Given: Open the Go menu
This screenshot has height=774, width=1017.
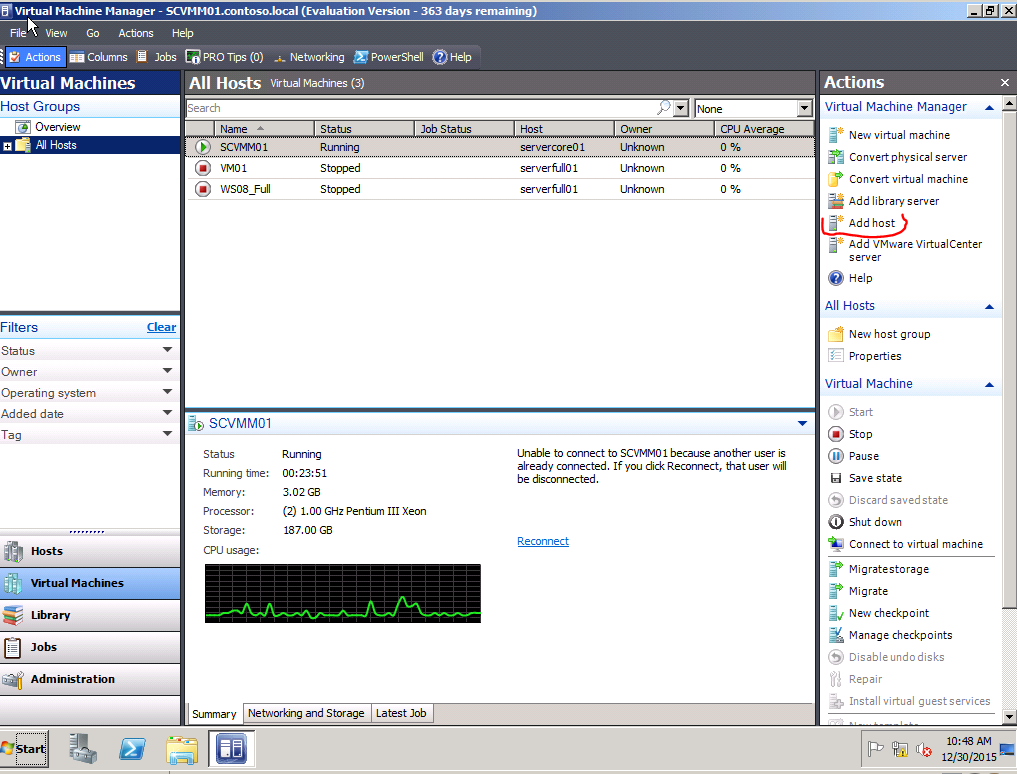Looking at the screenshot, I should pyautogui.click(x=93, y=33).
